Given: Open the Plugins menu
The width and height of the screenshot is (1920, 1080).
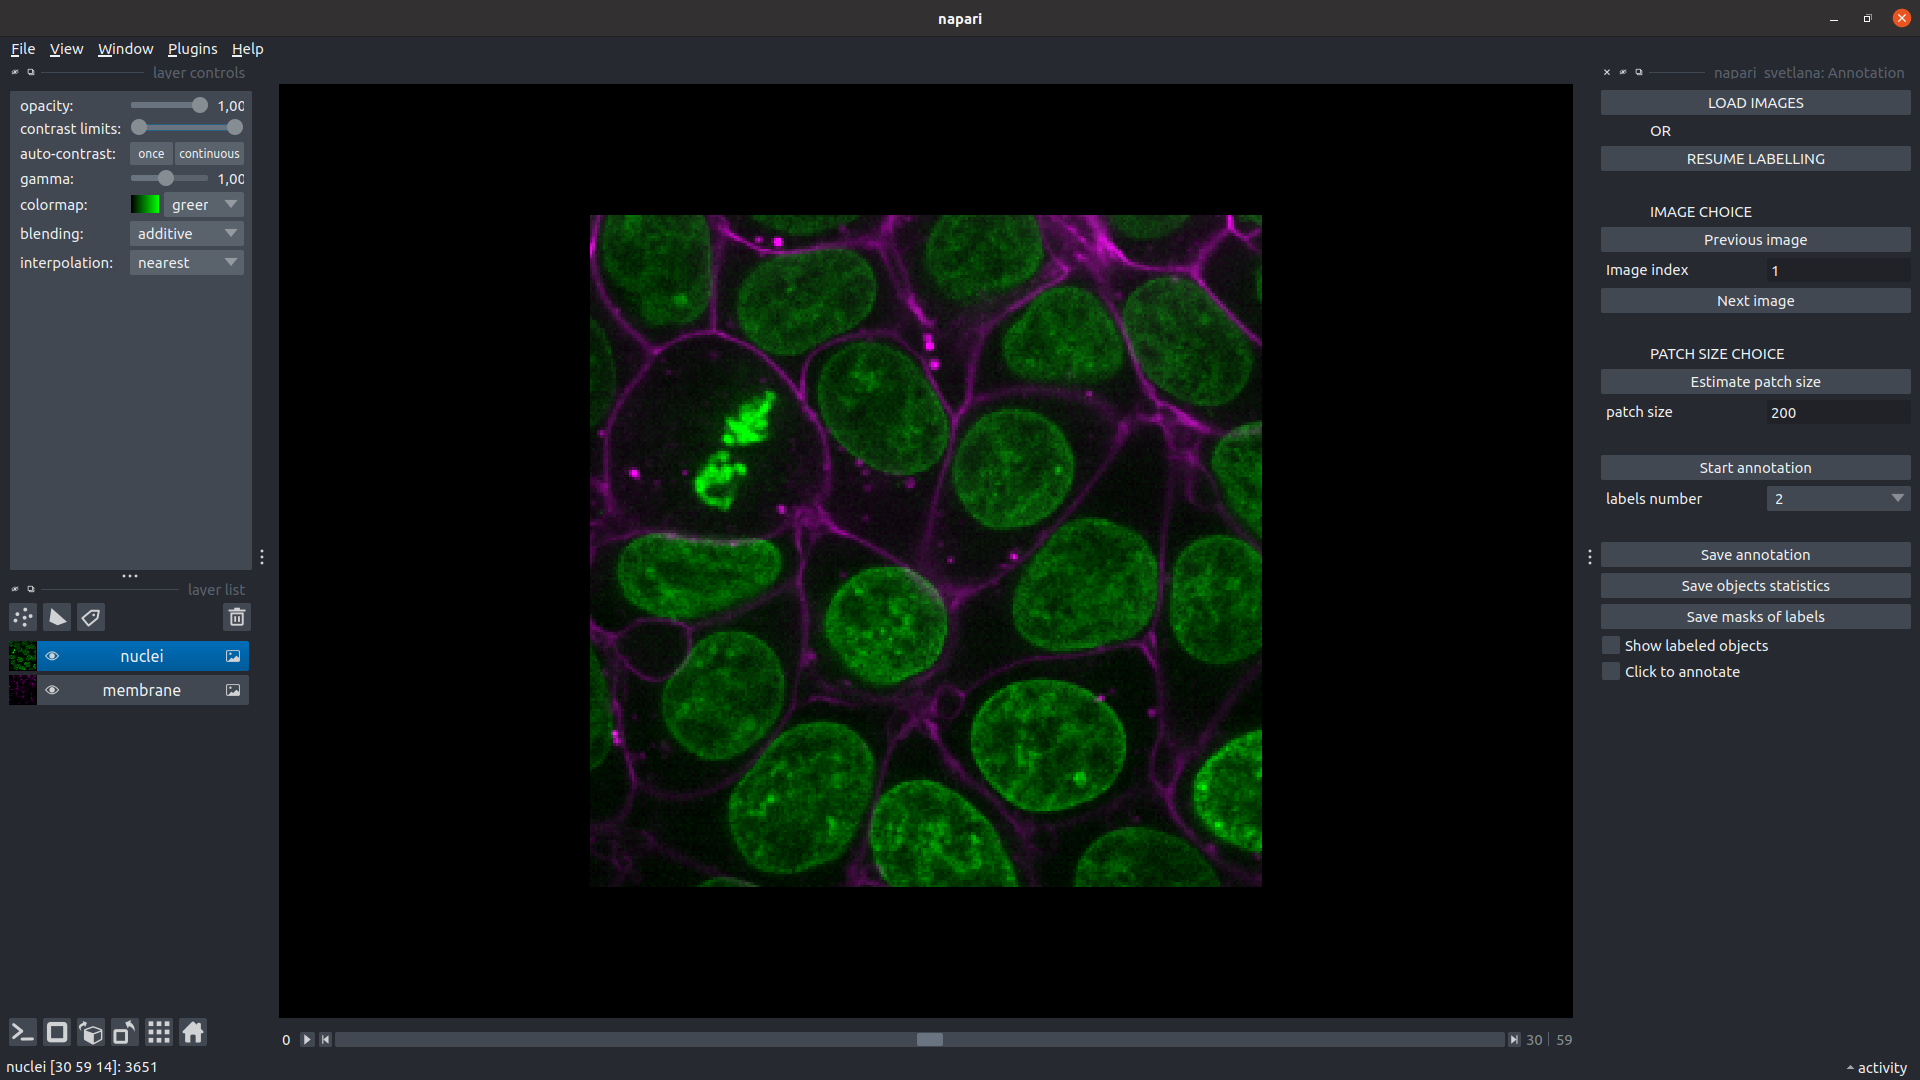Looking at the screenshot, I should [x=192, y=49].
